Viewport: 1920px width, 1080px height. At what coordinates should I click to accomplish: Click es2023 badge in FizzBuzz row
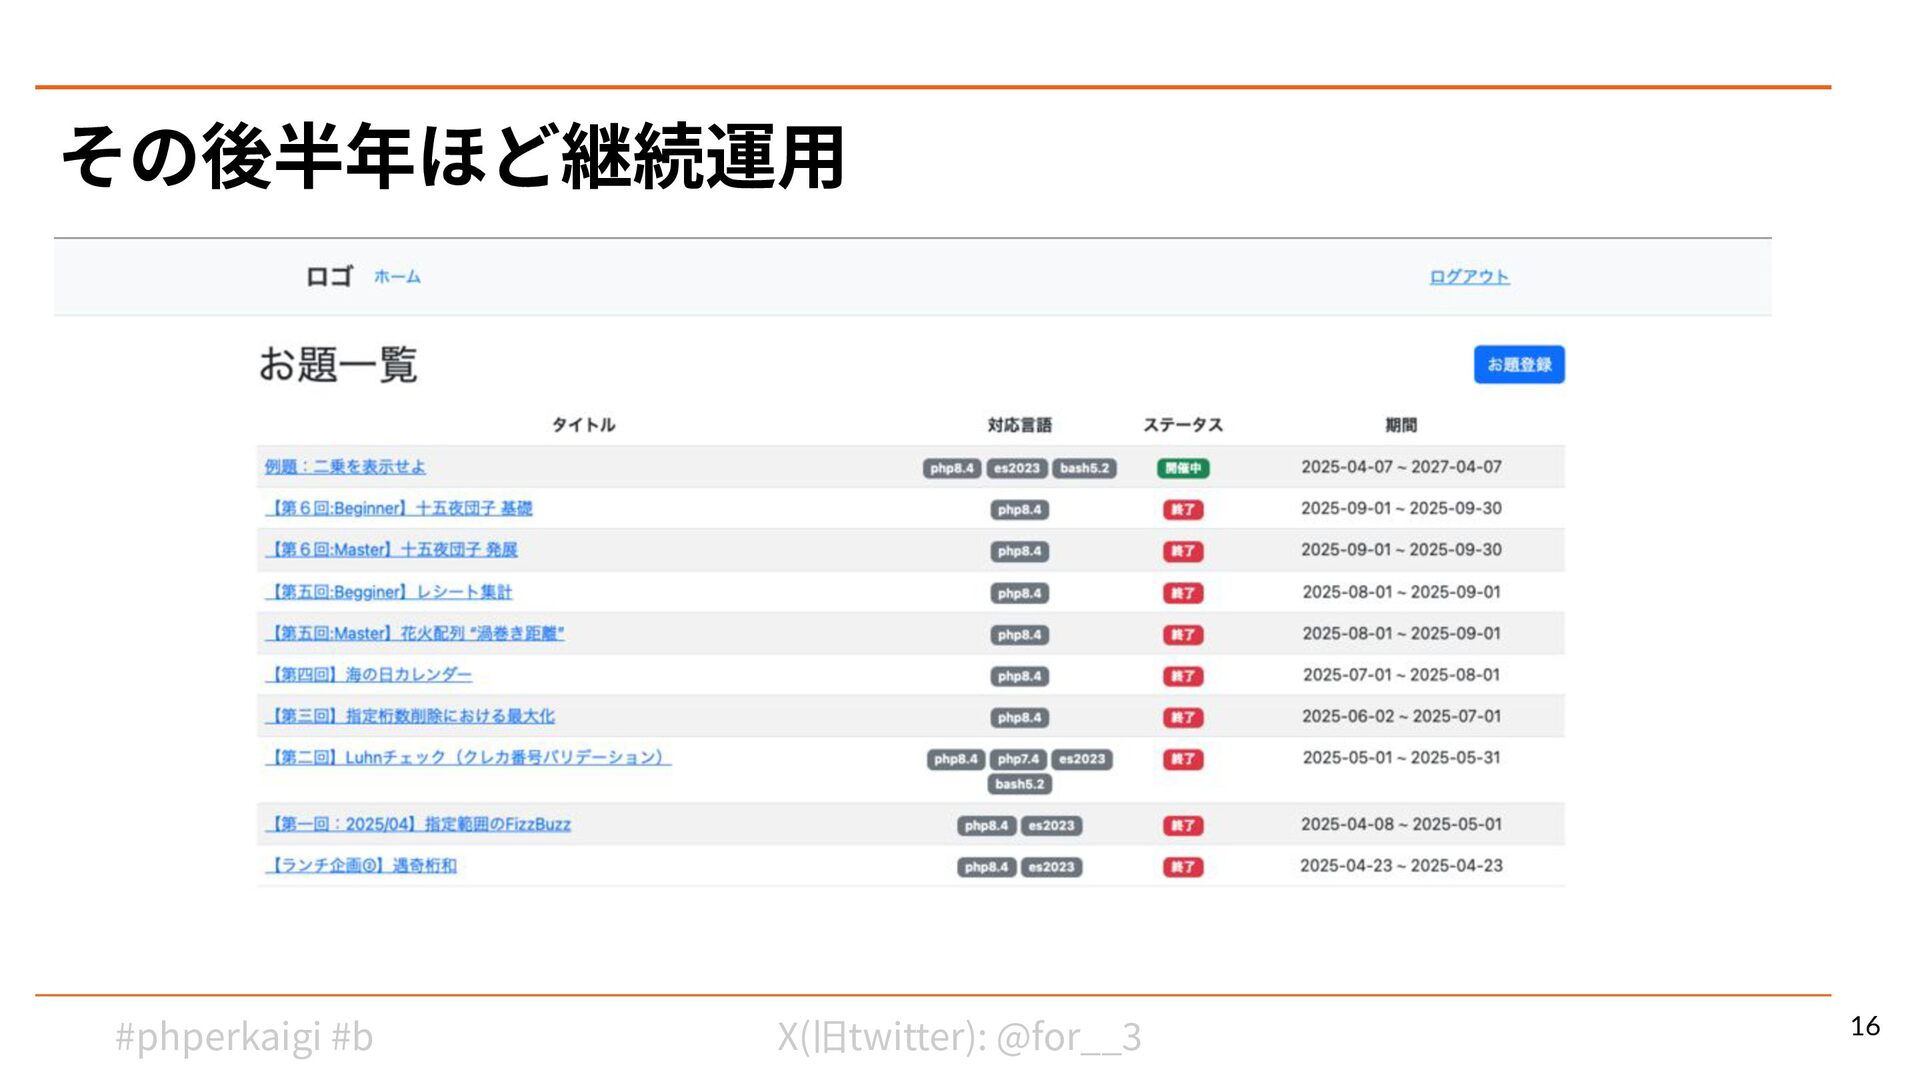(1051, 826)
